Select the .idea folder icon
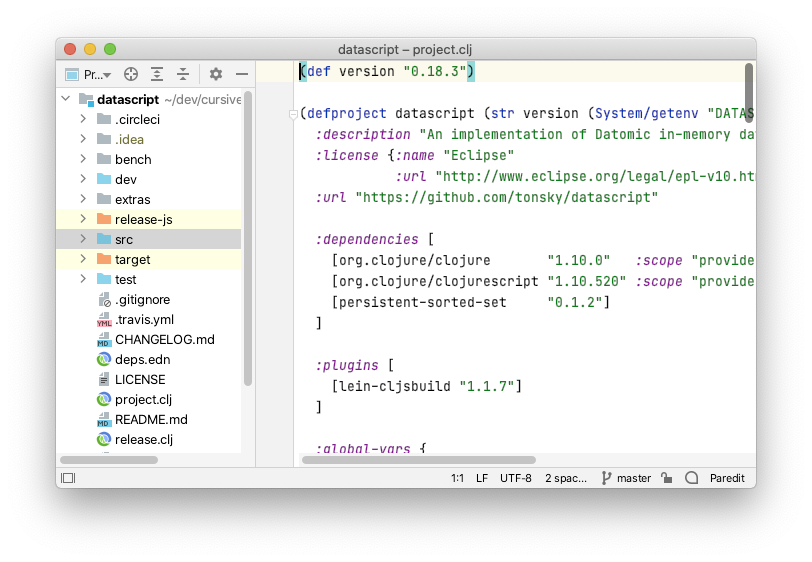 coord(104,139)
